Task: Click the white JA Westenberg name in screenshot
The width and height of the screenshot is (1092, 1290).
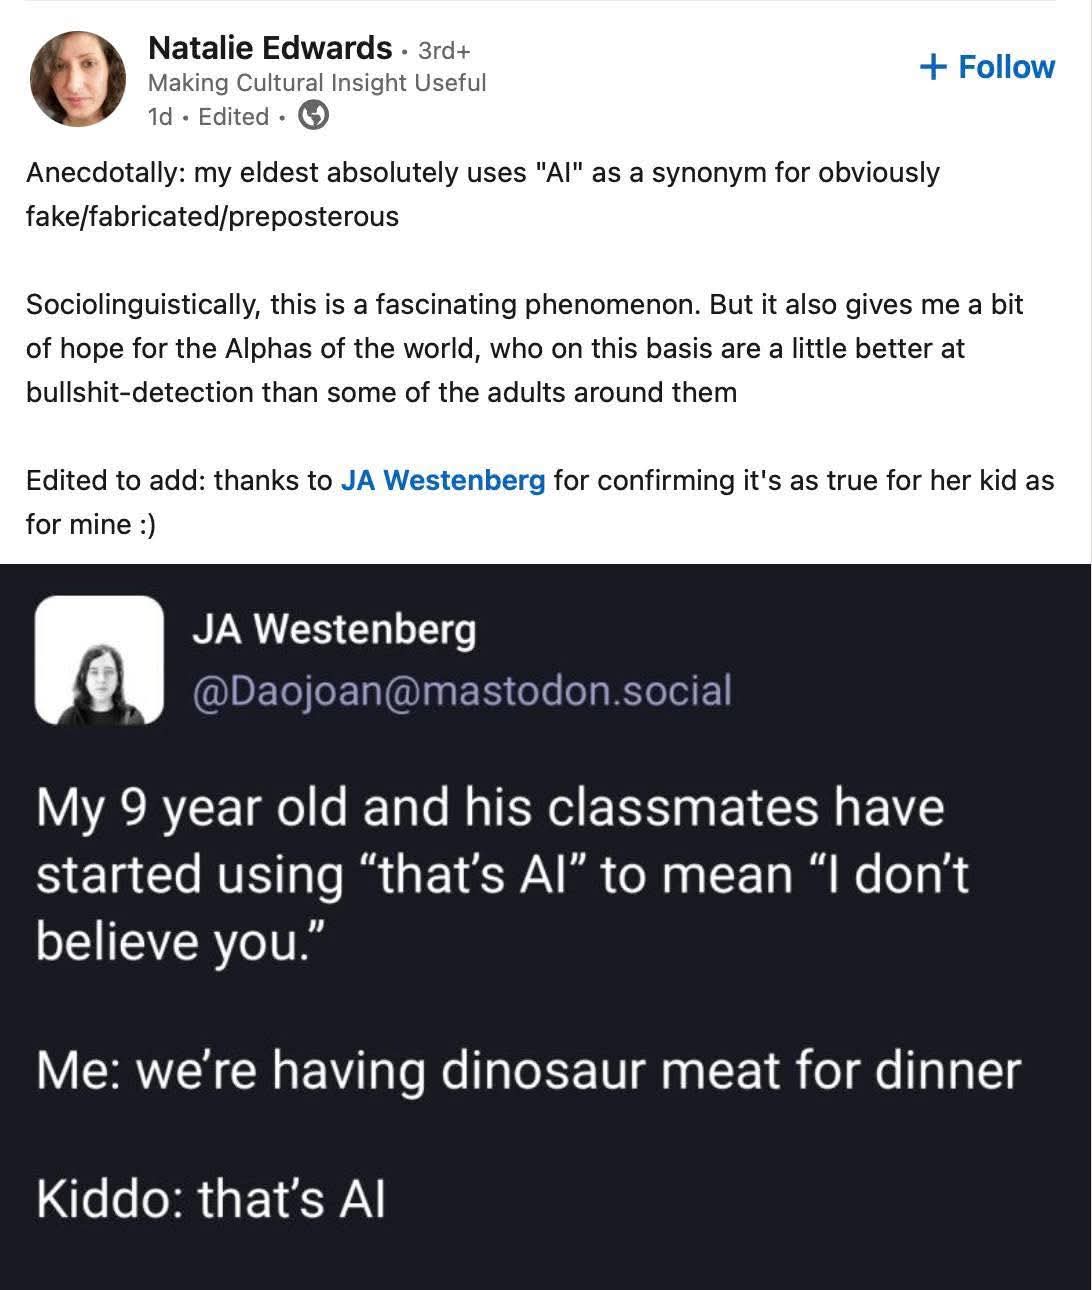Action: pos(334,630)
